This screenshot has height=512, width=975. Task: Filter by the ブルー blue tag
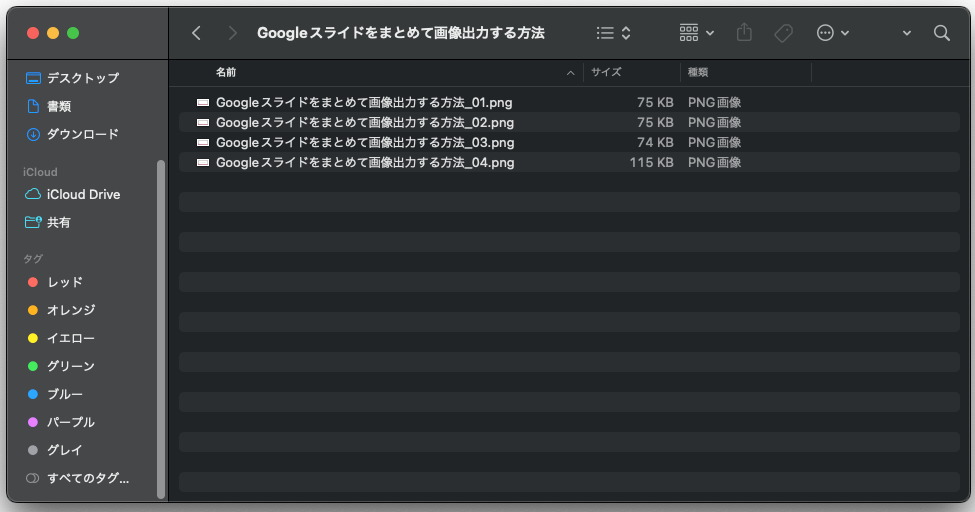[x=64, y=394]
